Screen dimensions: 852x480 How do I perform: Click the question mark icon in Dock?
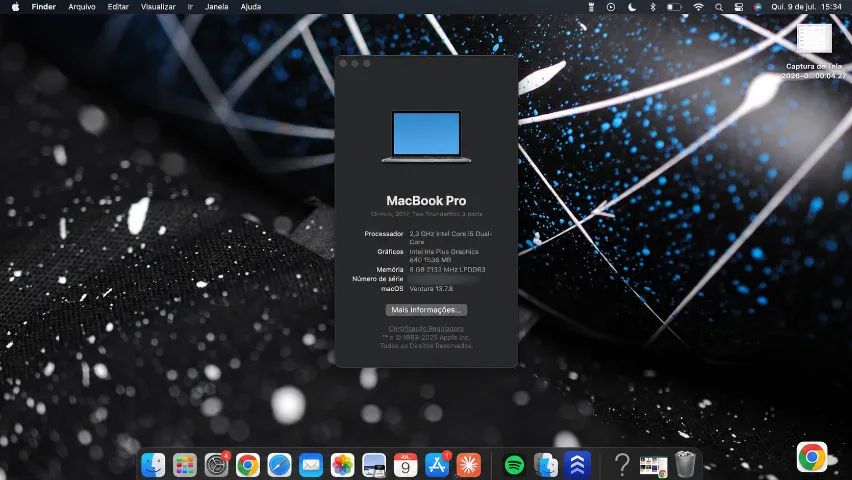(622, 465)
